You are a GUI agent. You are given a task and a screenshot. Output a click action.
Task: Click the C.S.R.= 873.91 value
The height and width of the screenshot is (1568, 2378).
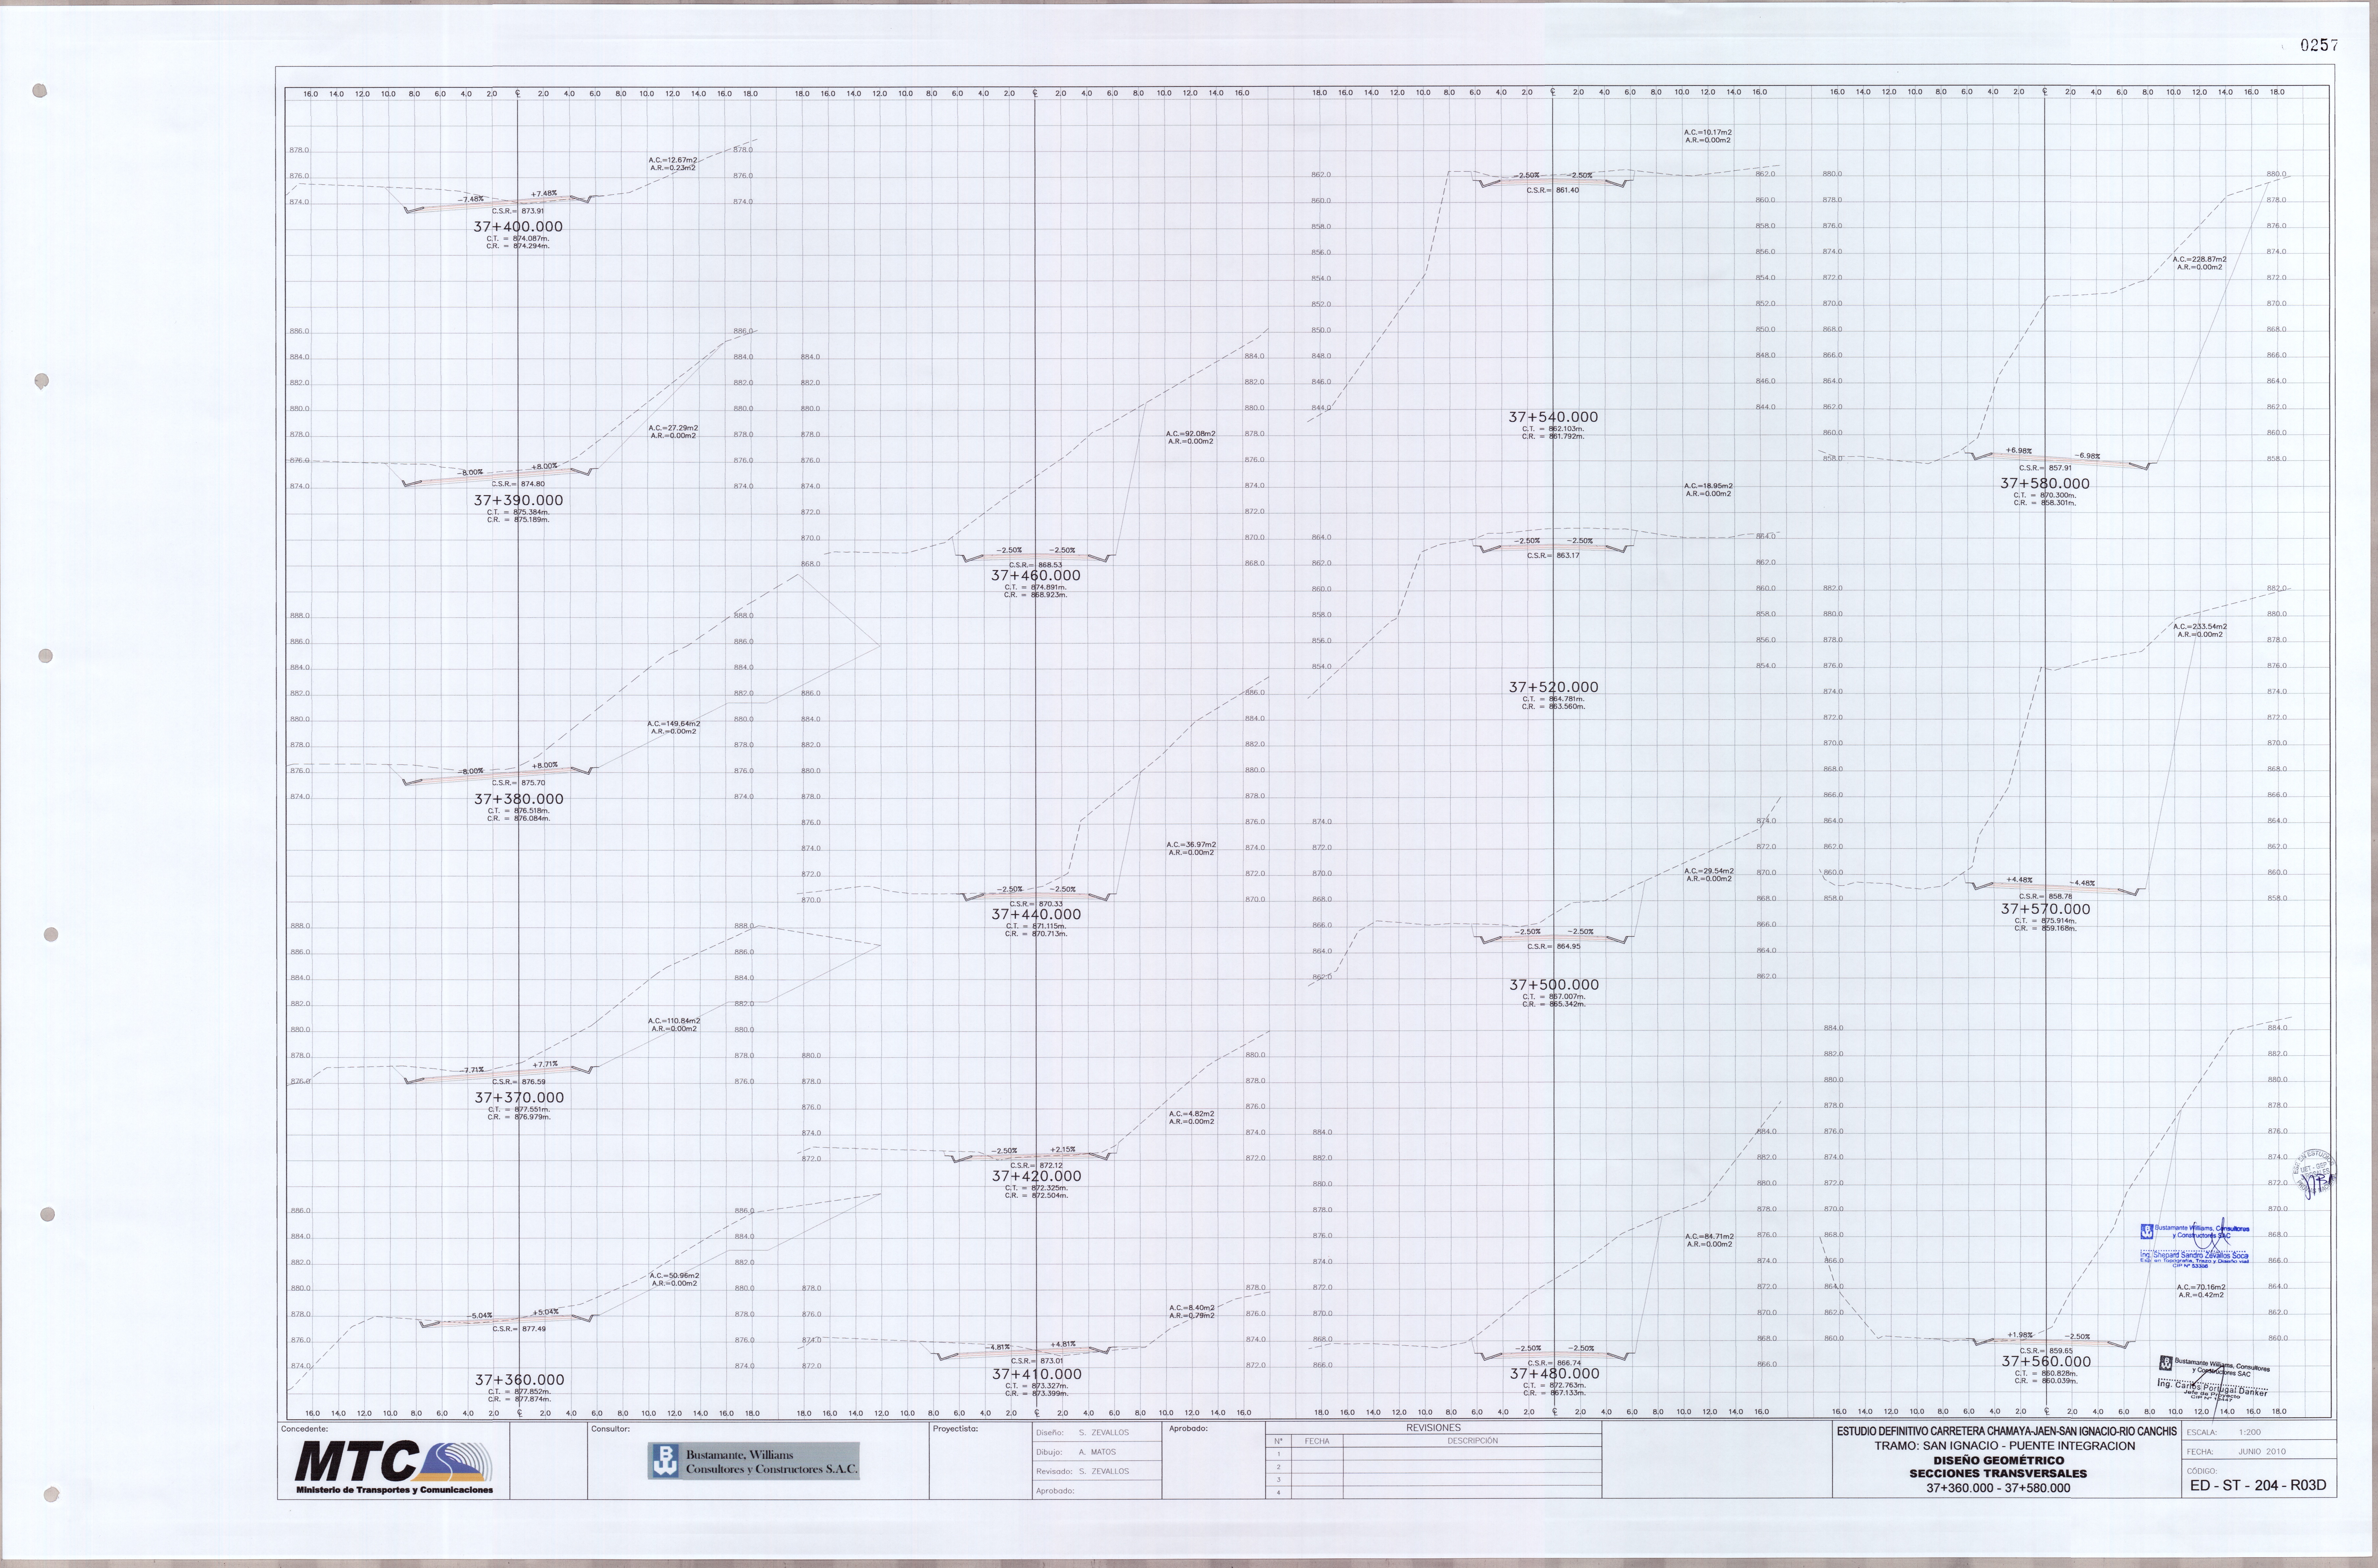[518, 211]
